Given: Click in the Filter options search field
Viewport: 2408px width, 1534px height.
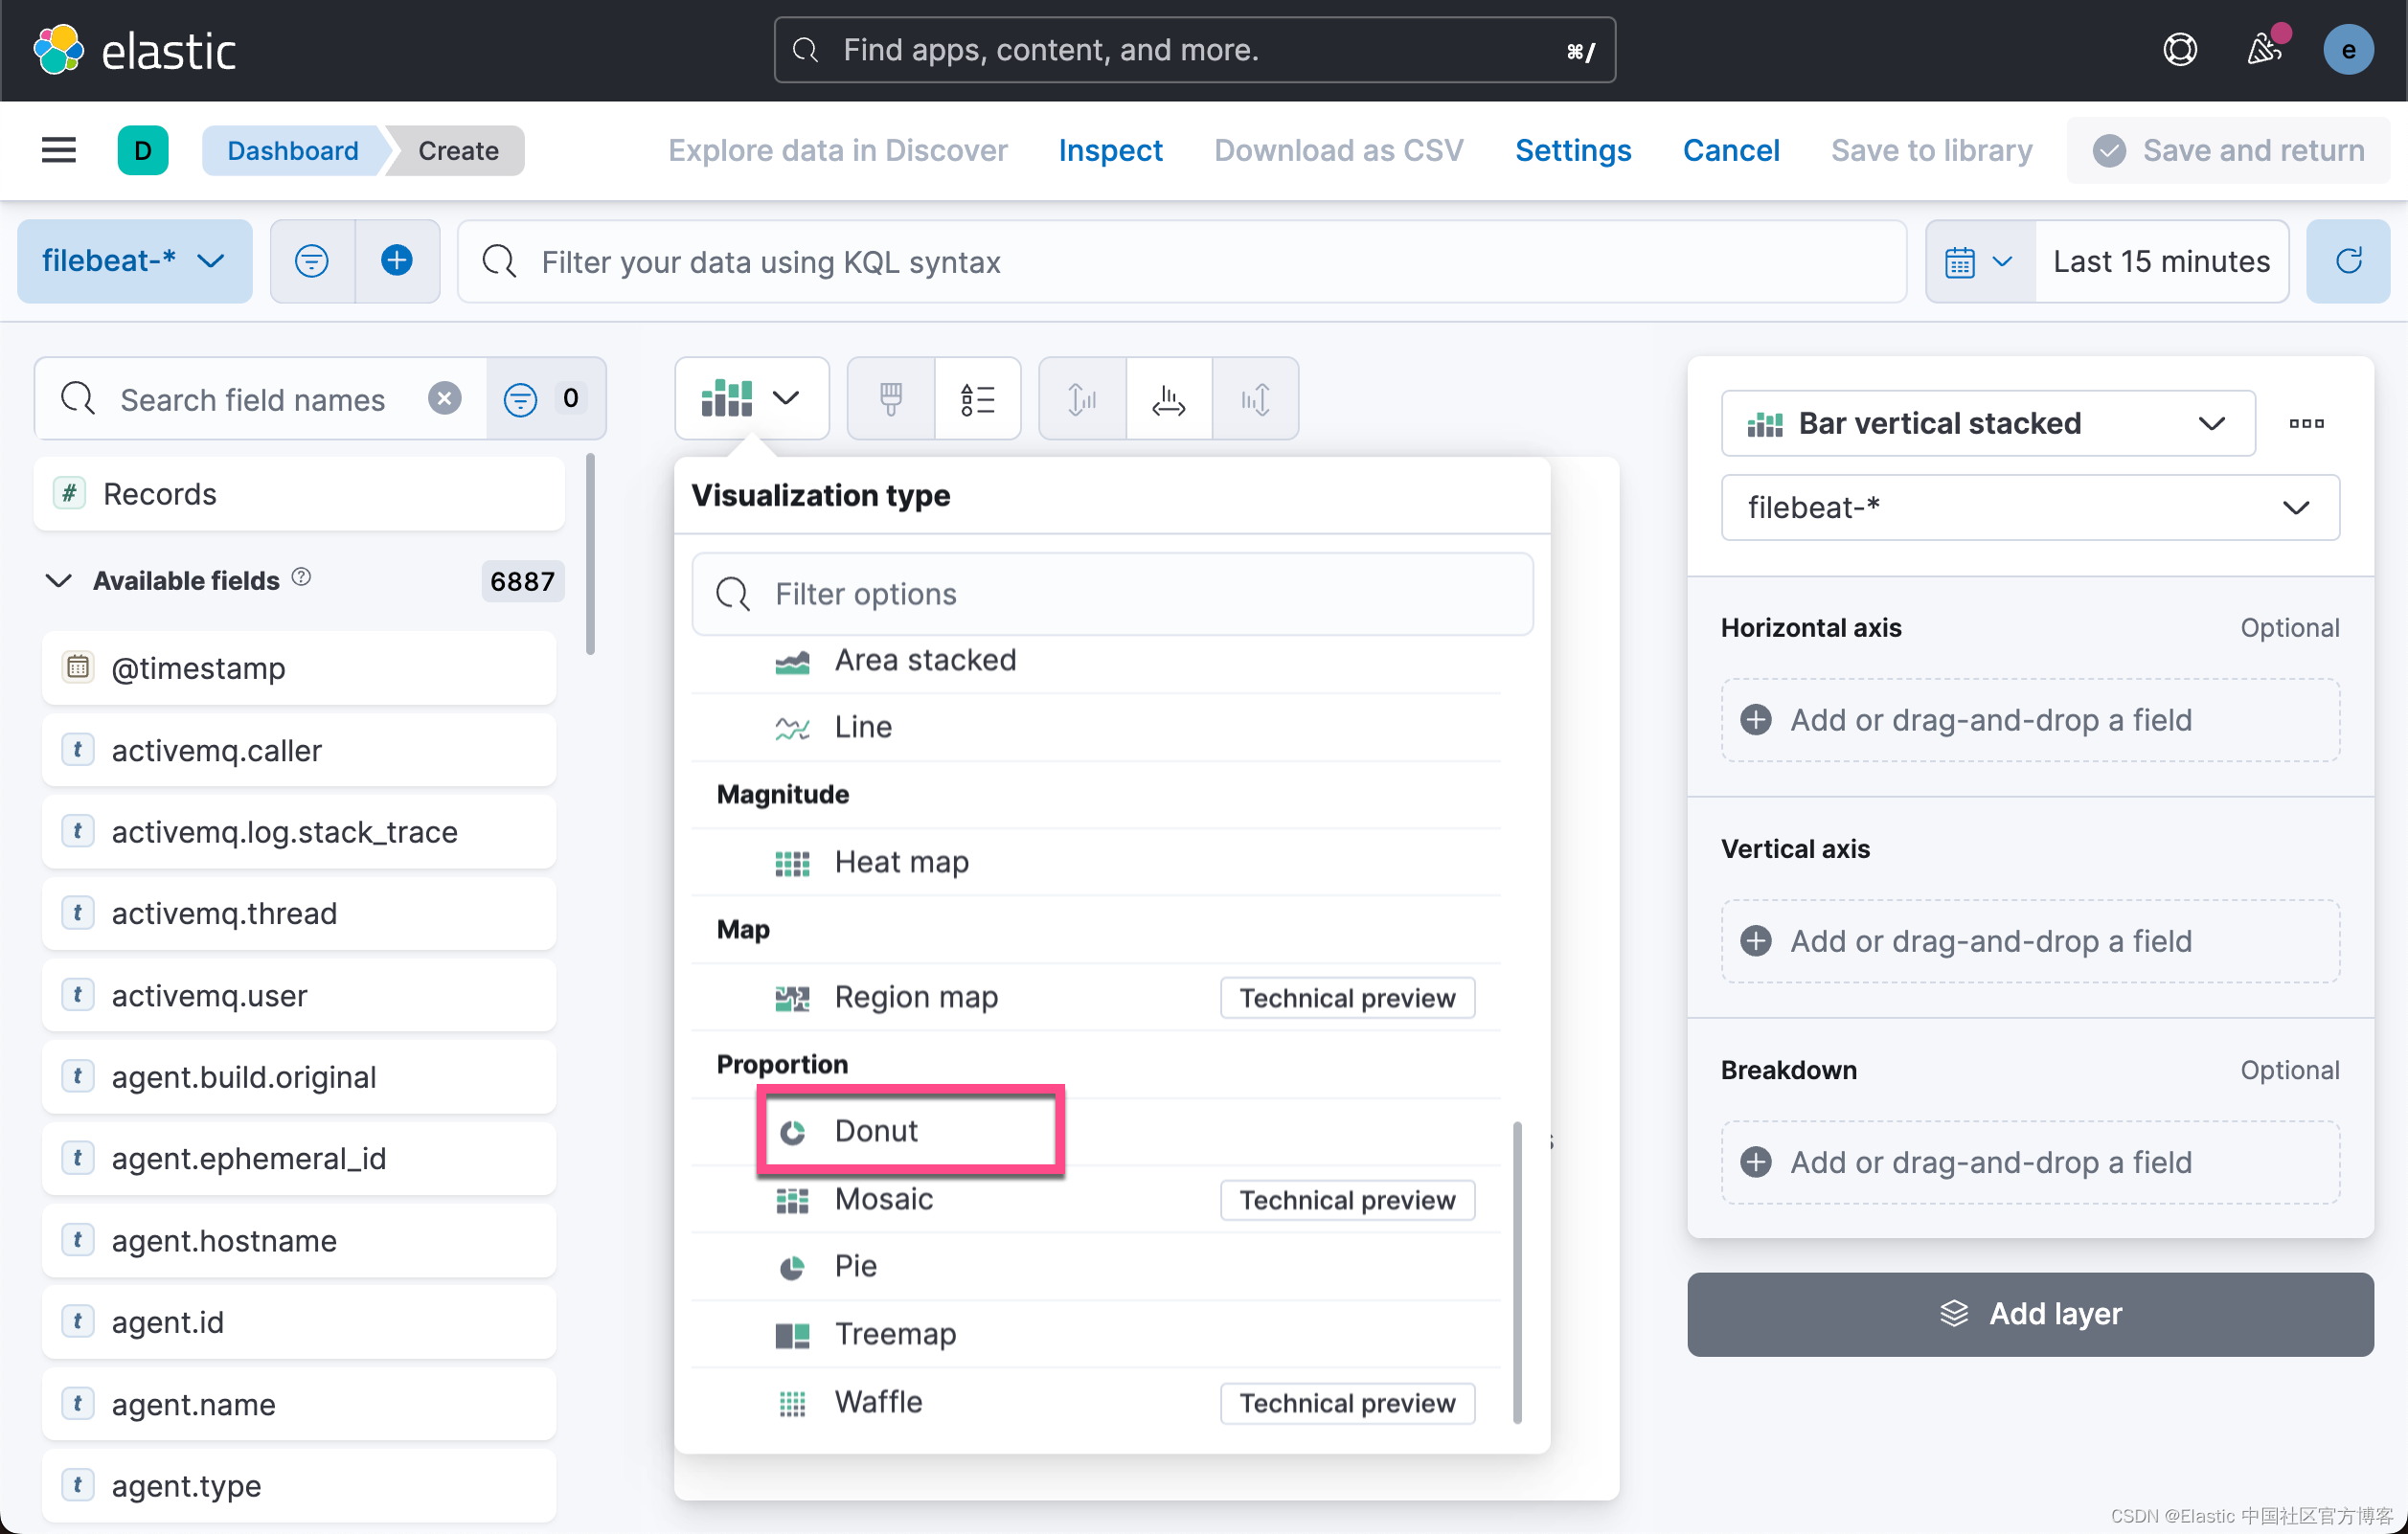Looking at the screenshot, I should click(x=1112, y=594).
